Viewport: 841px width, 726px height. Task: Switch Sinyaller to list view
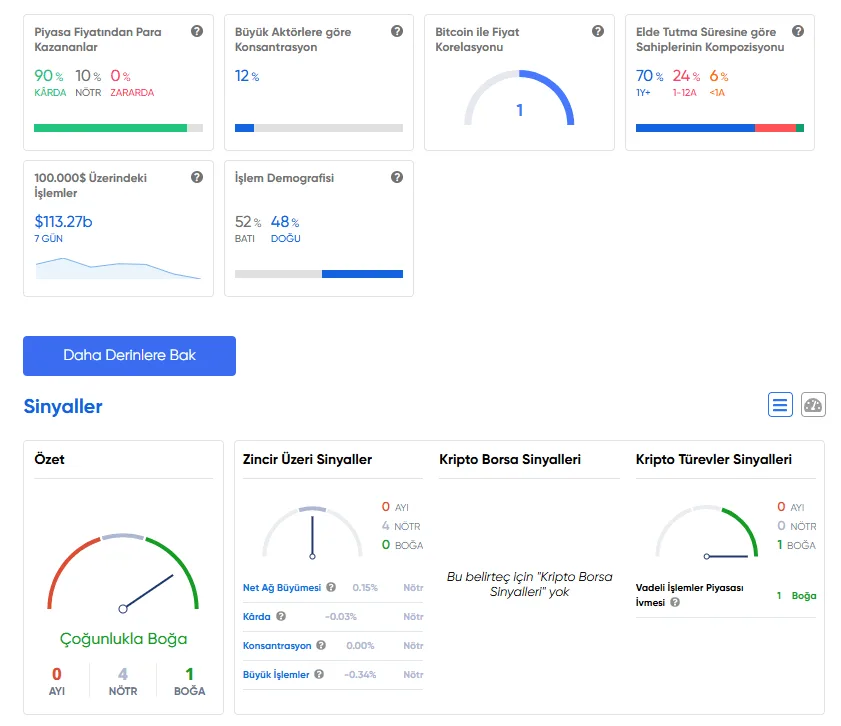[780, 405]
